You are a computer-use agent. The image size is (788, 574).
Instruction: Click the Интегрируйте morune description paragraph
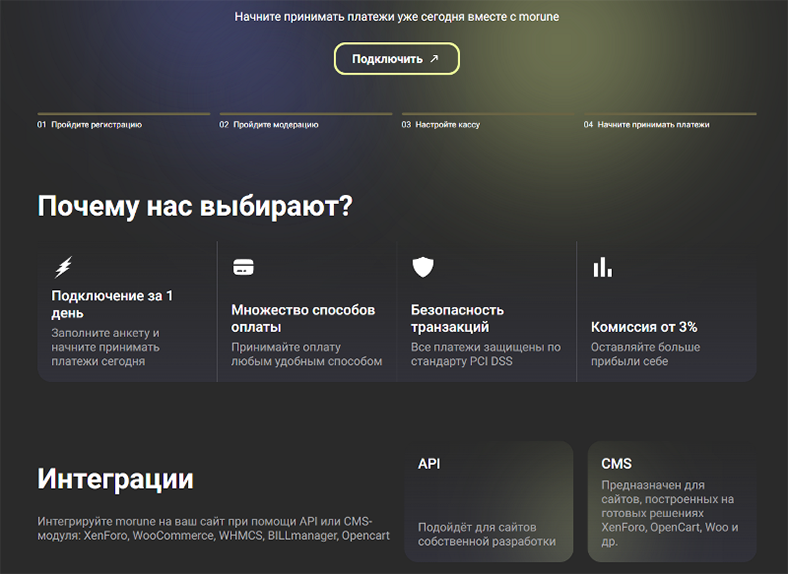pos(213,528)
